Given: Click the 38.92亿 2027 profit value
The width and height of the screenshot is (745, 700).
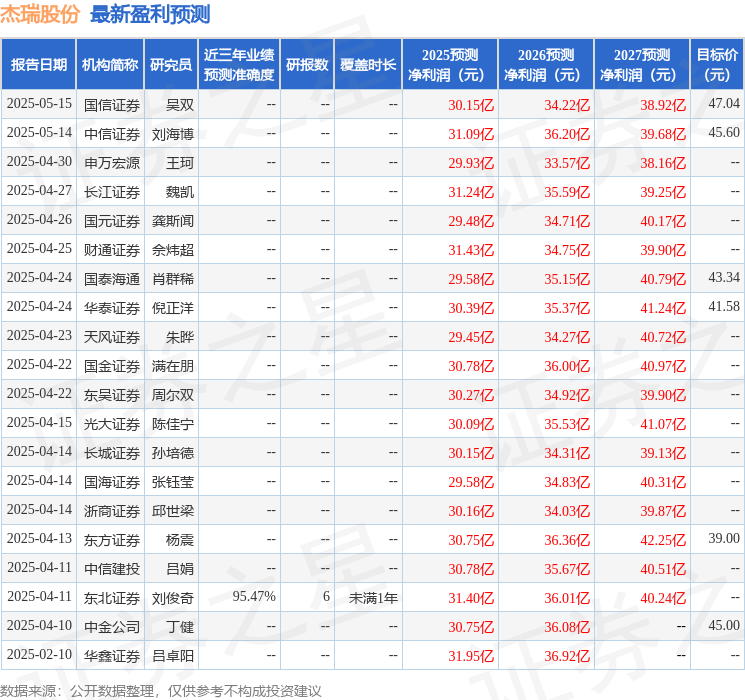Looking at the screenshot, I should [x=663, y=105].
